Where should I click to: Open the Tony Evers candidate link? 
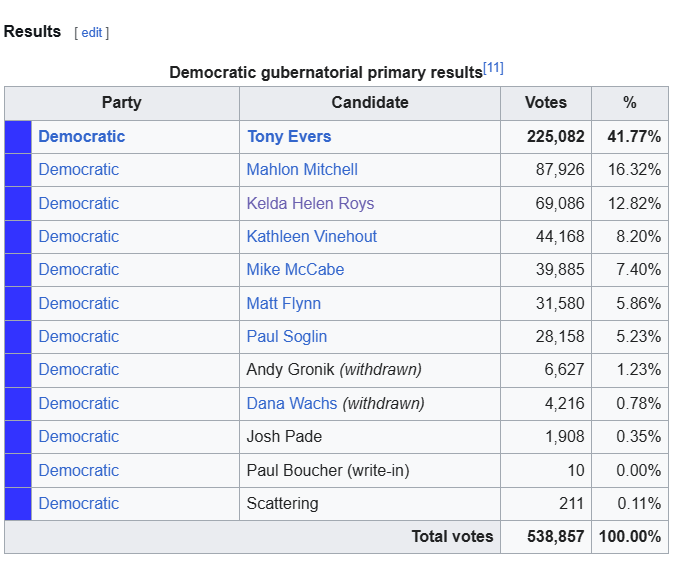tap(289, 136)
